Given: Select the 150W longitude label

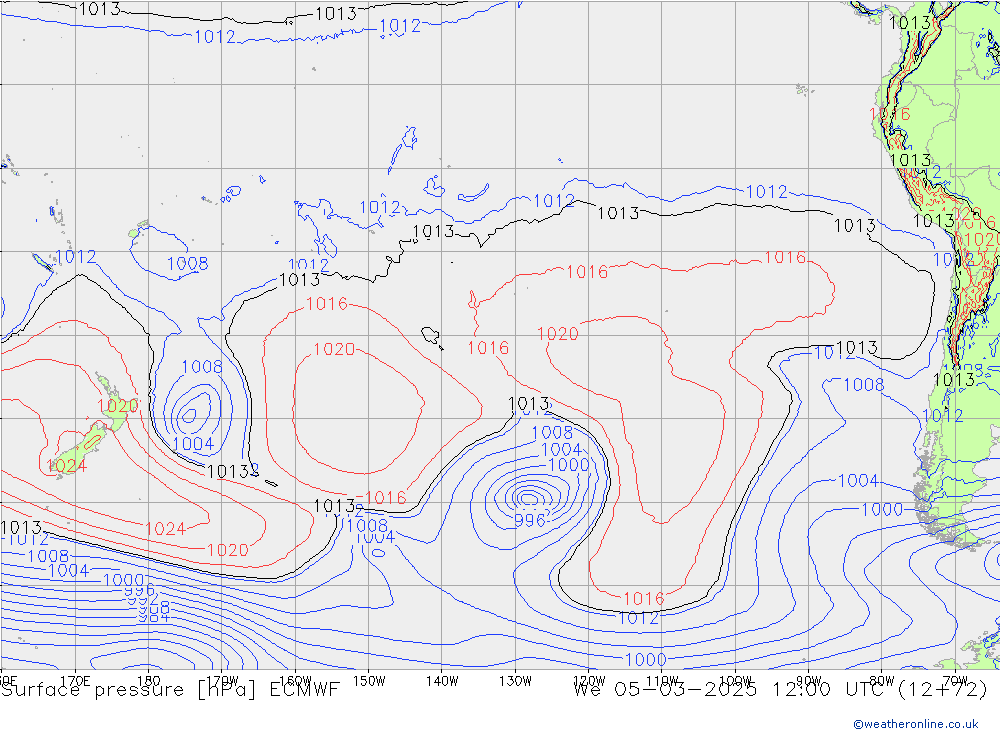Looking at the screenshot, I should point(369,681).
